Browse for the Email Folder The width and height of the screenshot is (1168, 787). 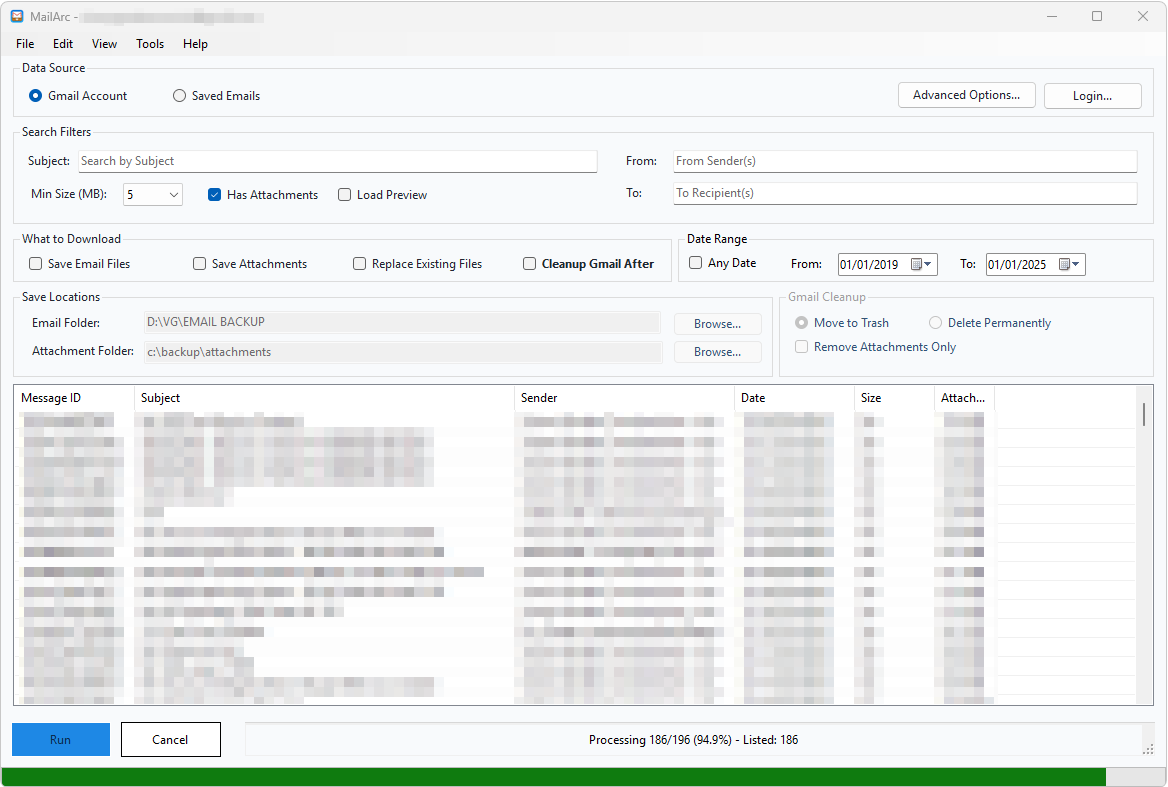[717, 324]
